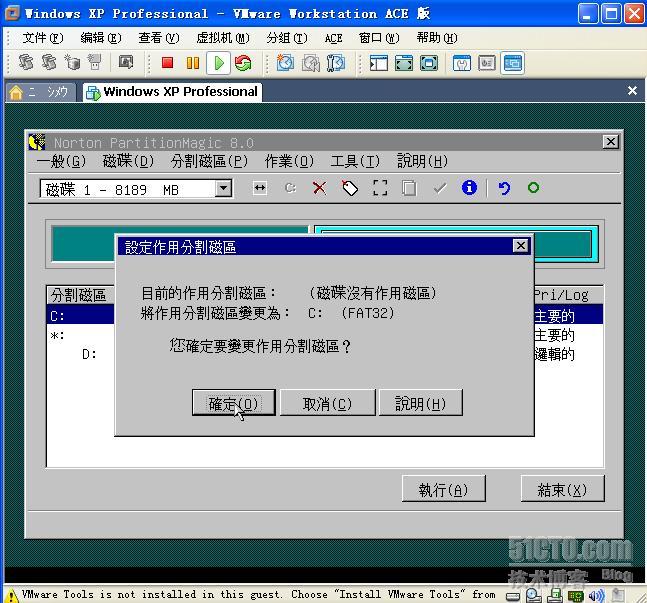Click the green circle icon in PartitionMagic toolbar
647x603 pixels.
pyautogui.click(x=533, y=188)
